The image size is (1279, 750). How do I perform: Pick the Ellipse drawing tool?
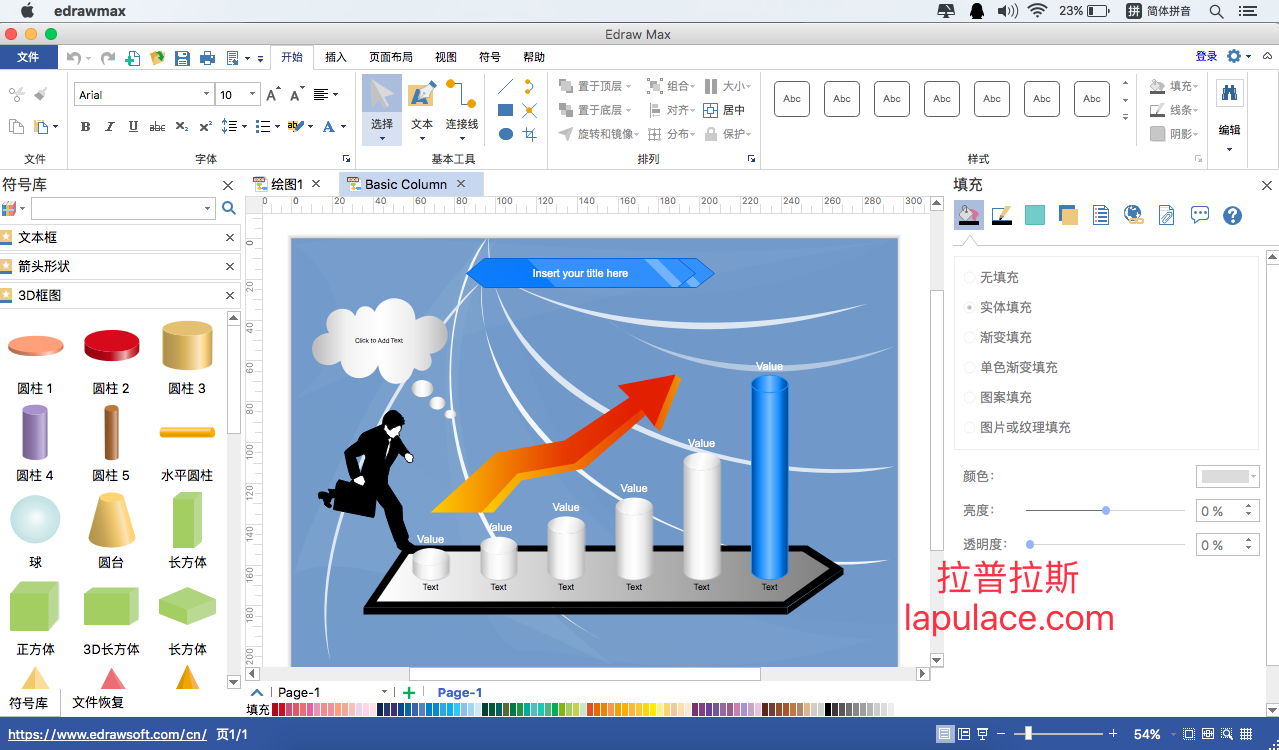pyautogui.click(x=506, y=134)
